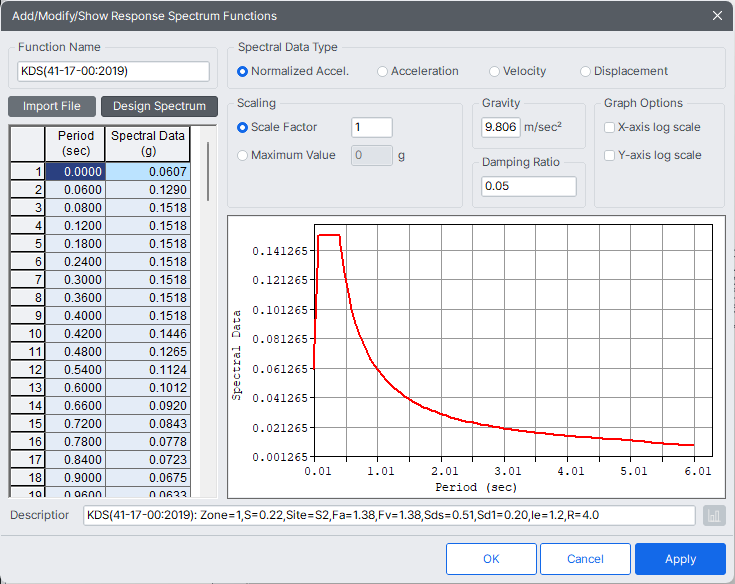This screenshot has width=735, height=584.
Task: Click the response spectrum graph curve plateau
Action: (x=329, y=235)
